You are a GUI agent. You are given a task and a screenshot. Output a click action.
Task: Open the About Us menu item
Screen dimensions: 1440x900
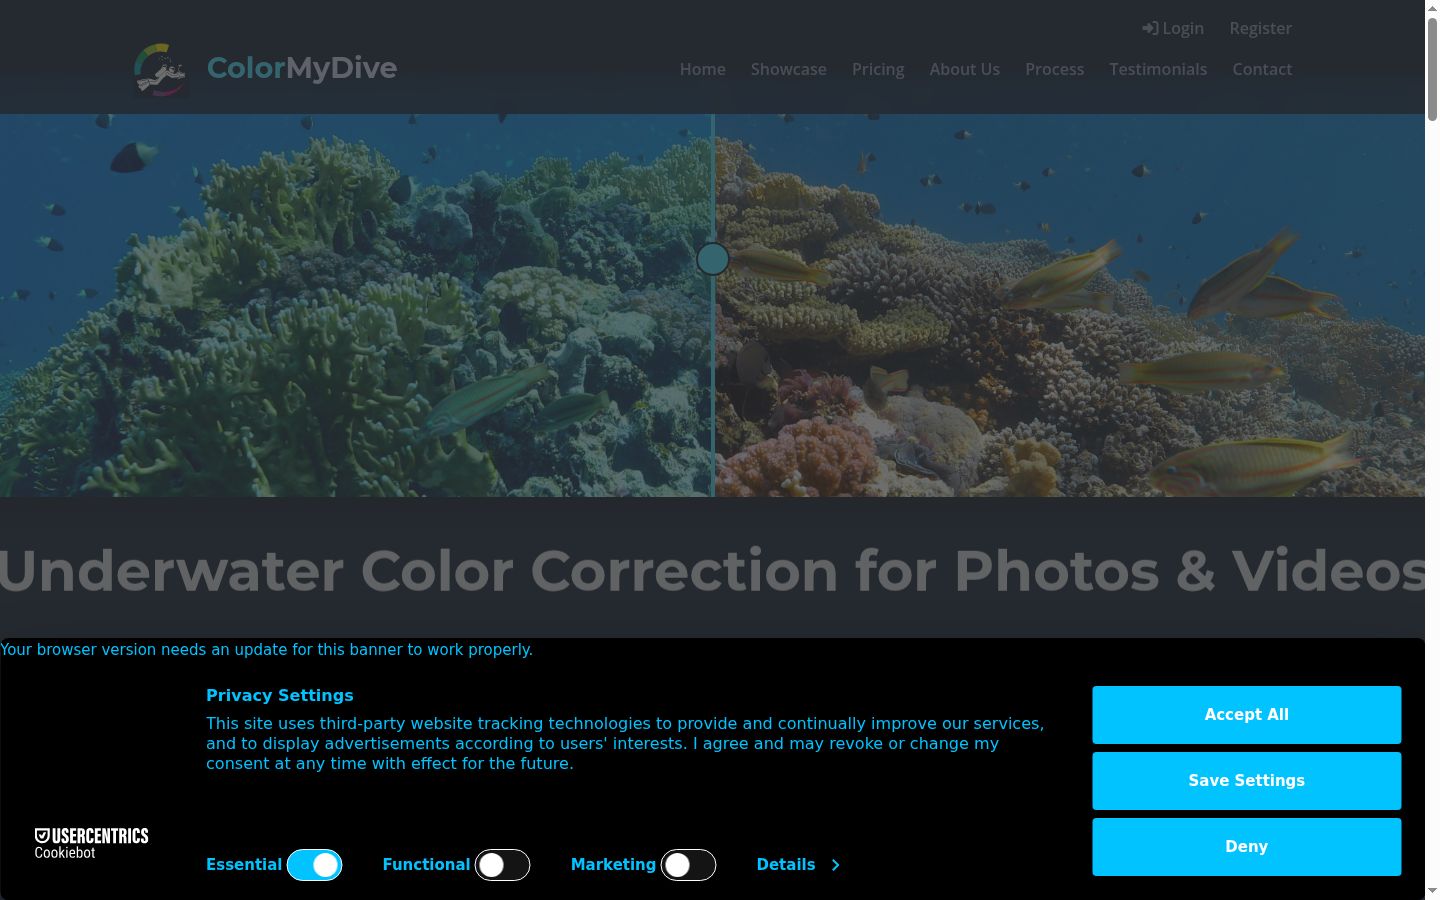coord(964,69)
